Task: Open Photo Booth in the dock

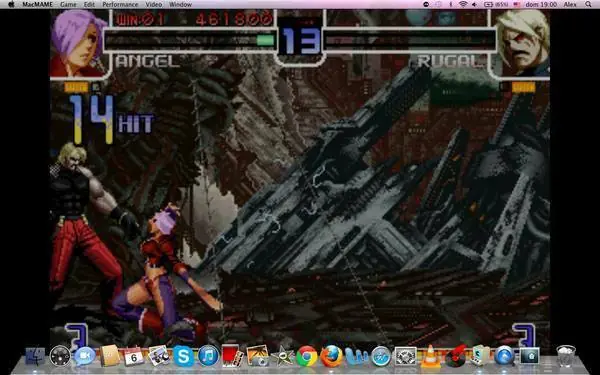Action: pyautogui.click(x=233, y=356)
